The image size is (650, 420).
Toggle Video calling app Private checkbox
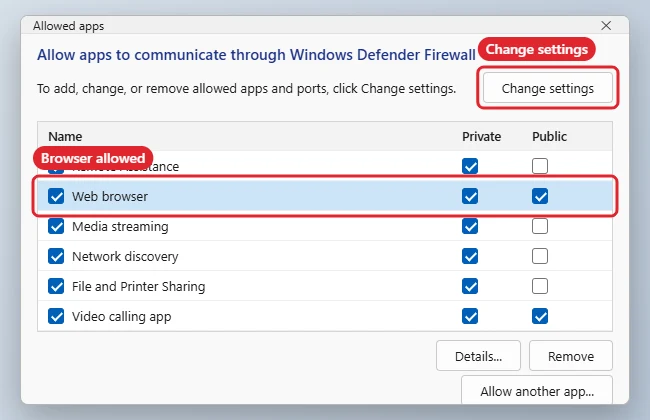470,316
